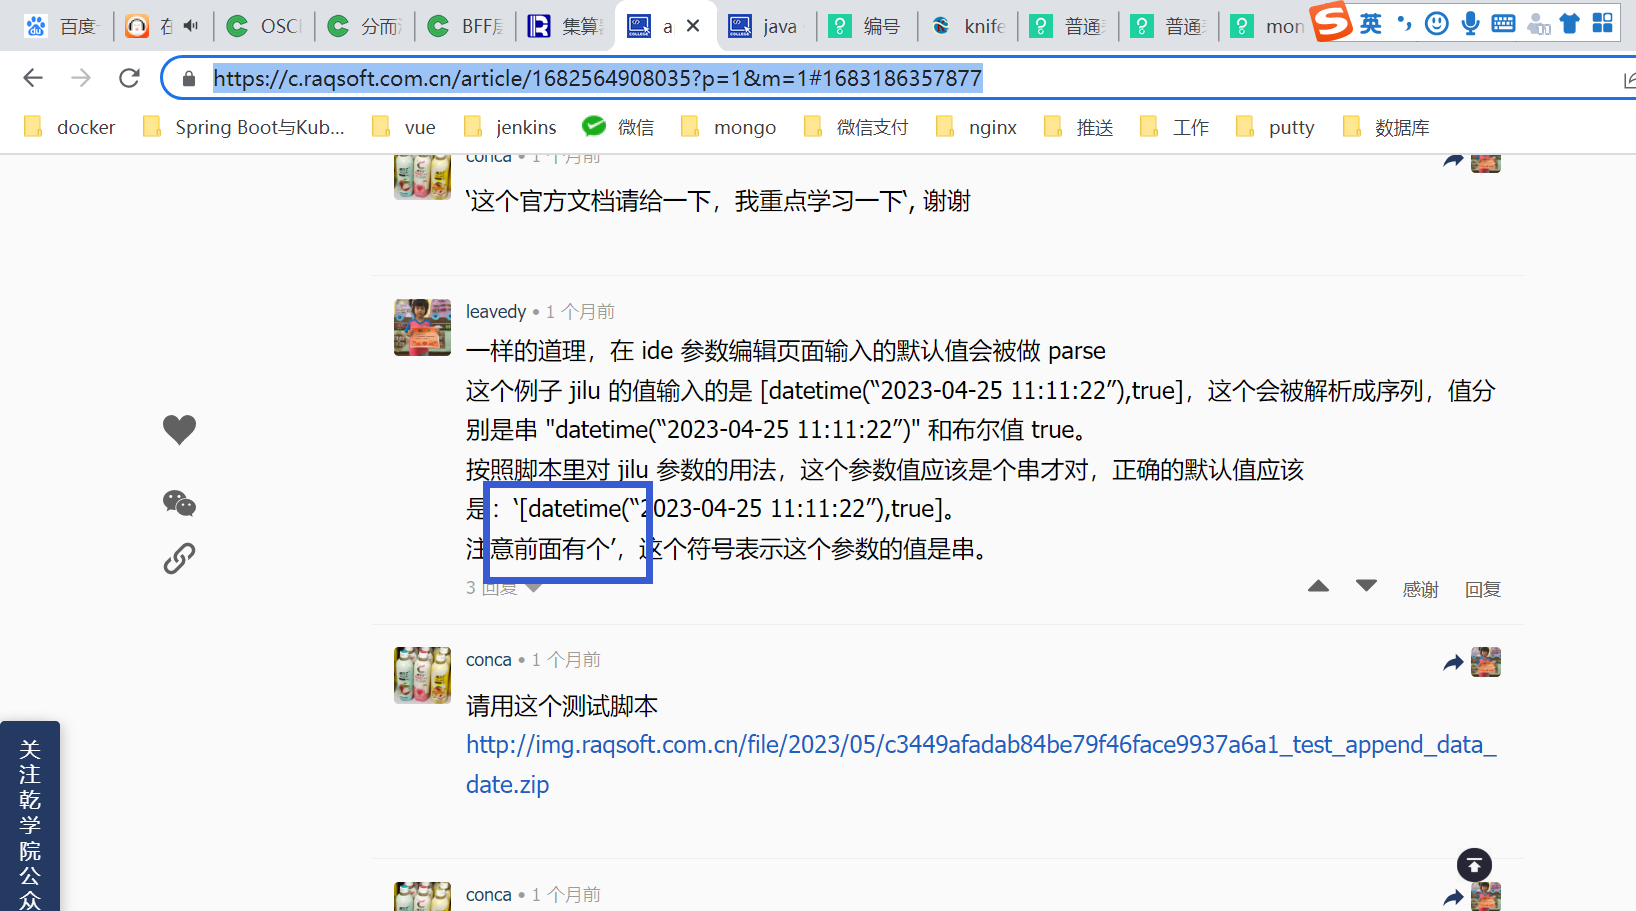Open the docker bookmark folder

point(70,127)
